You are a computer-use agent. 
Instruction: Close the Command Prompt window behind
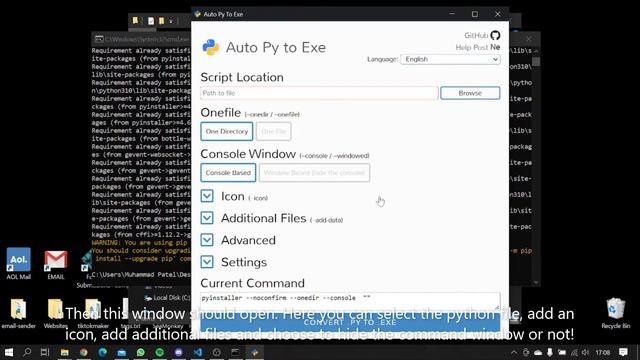[529, 39]
